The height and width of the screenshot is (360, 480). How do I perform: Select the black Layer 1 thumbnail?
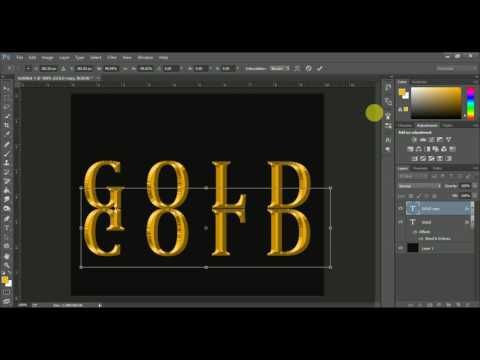click(x=413, y=248)
